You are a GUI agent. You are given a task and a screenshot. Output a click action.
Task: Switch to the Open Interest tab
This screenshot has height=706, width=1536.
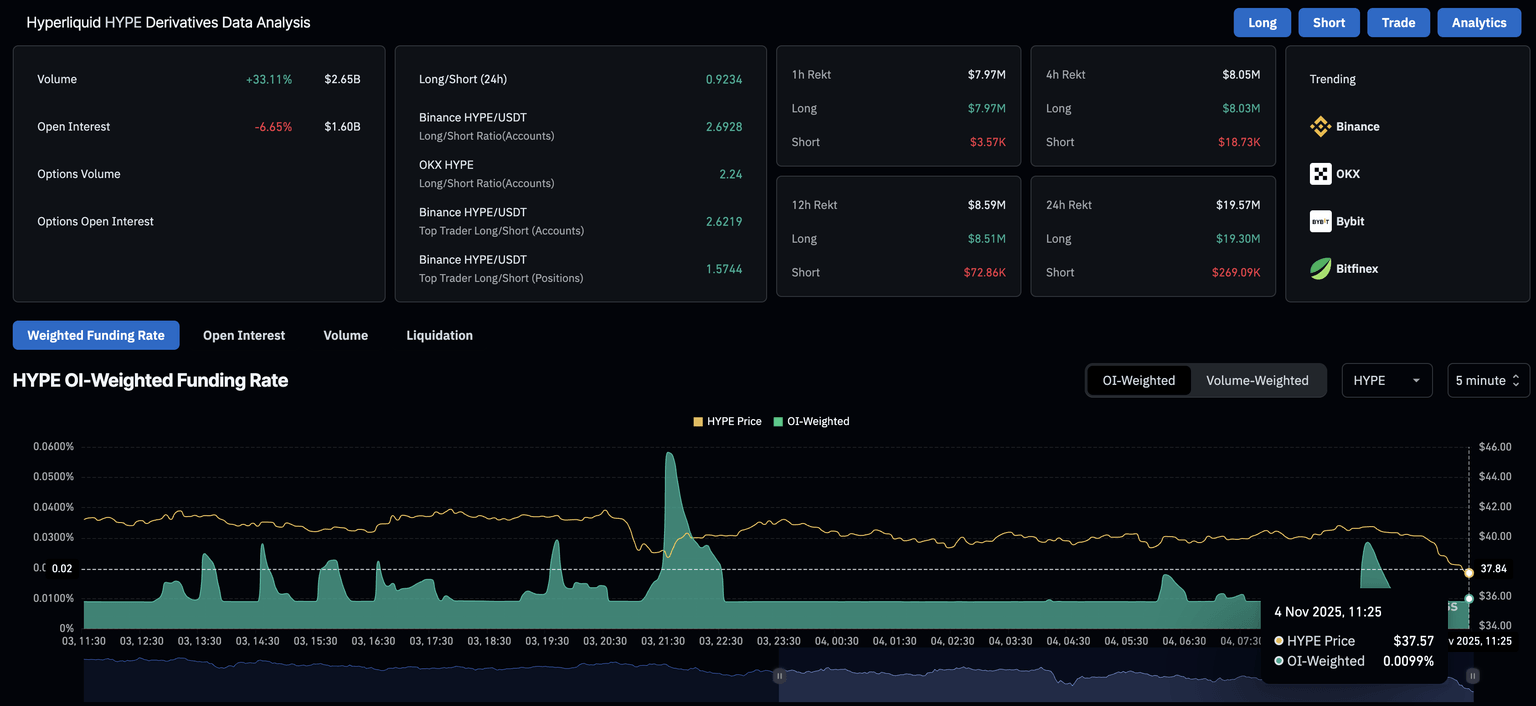[243, 335]
